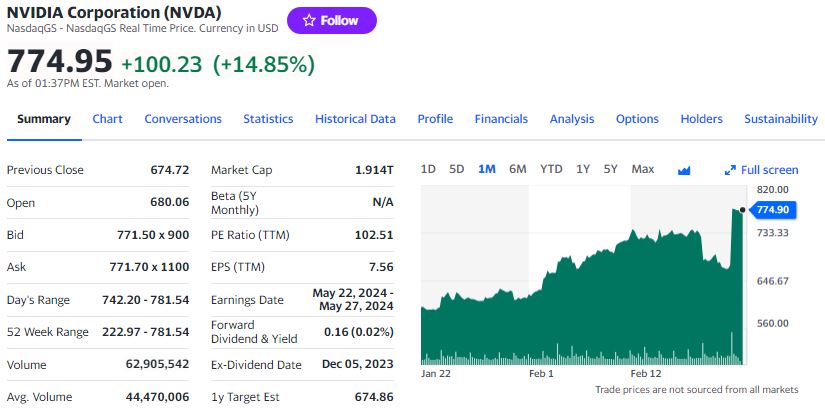
Task: Click the Market Cap value 1.914T
Action: [375, 170]
